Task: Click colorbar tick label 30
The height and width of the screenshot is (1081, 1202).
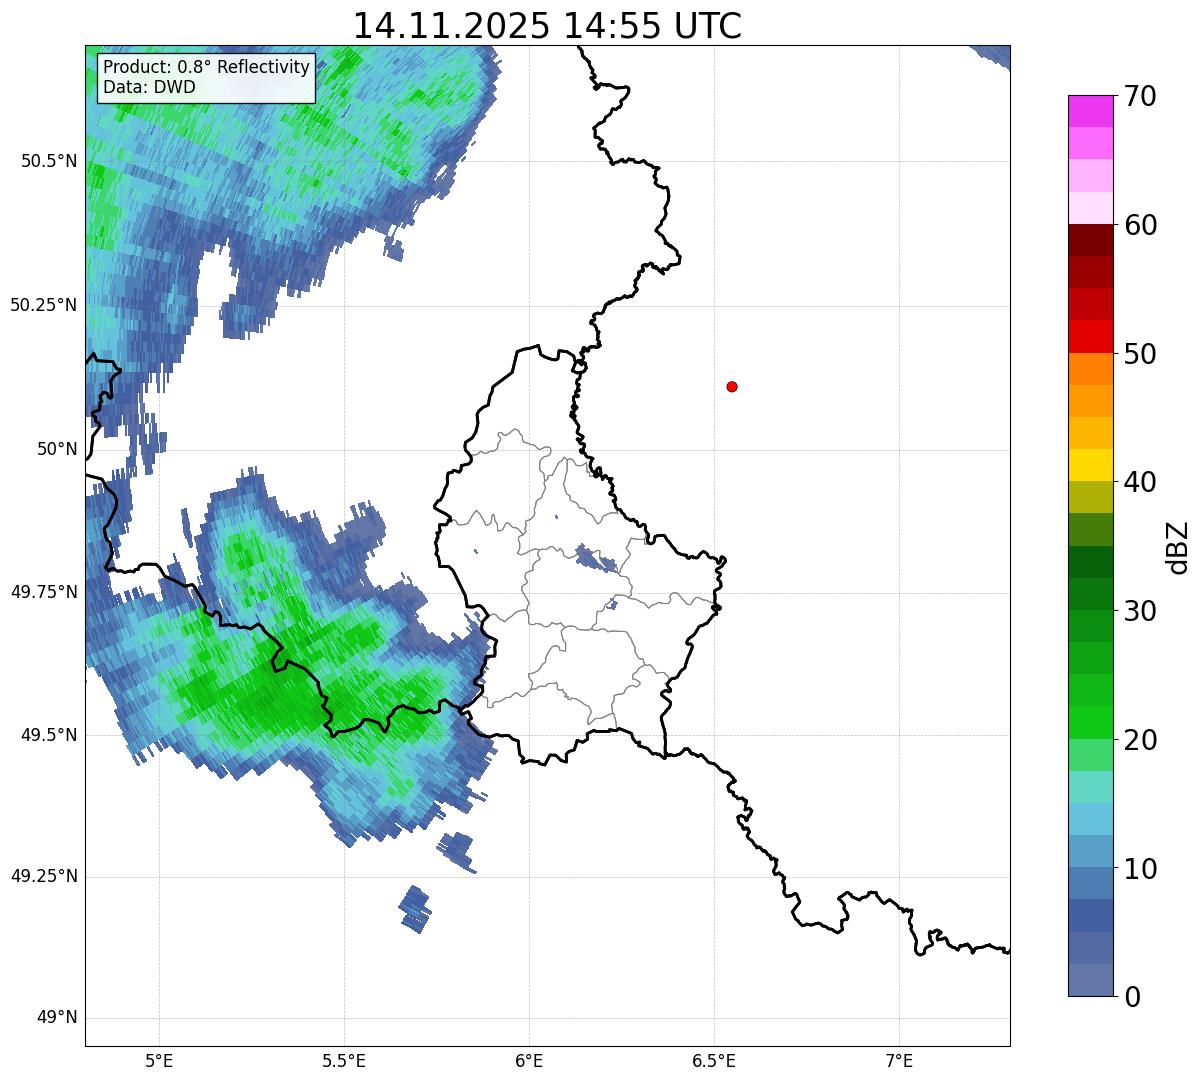Action: (1140, 611)
